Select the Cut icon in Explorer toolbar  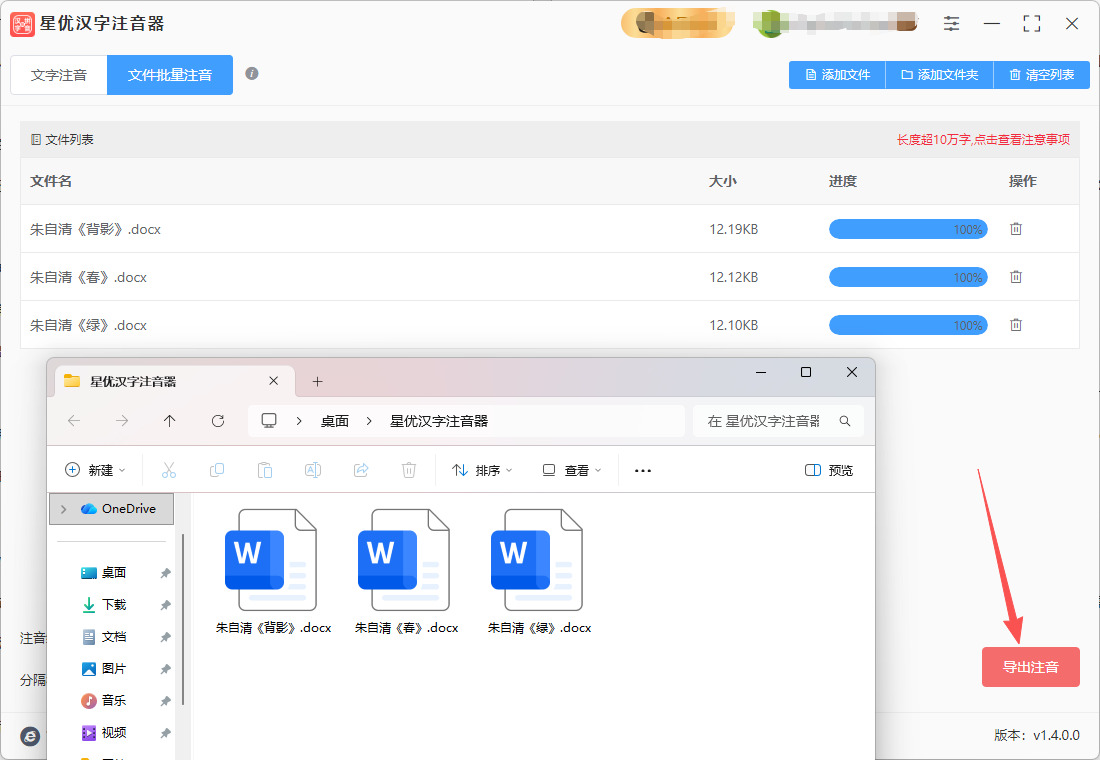click(169, 469)
